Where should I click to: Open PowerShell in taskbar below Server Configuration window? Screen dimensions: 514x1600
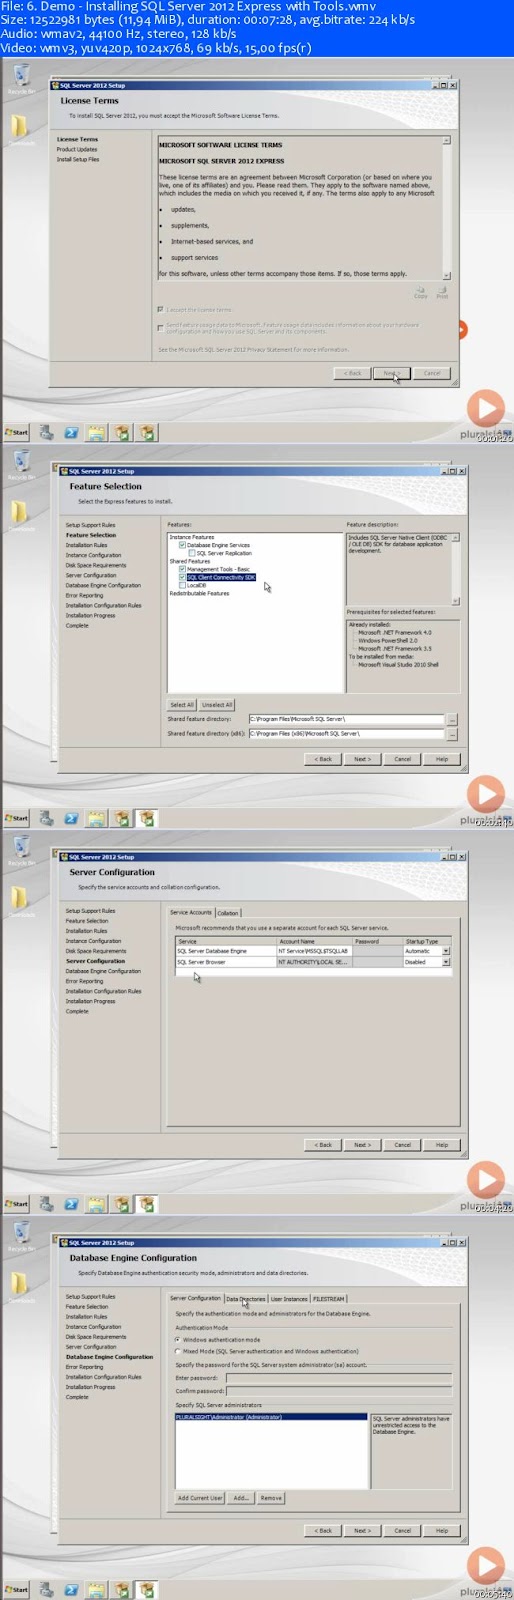[x=72, y=1204]
